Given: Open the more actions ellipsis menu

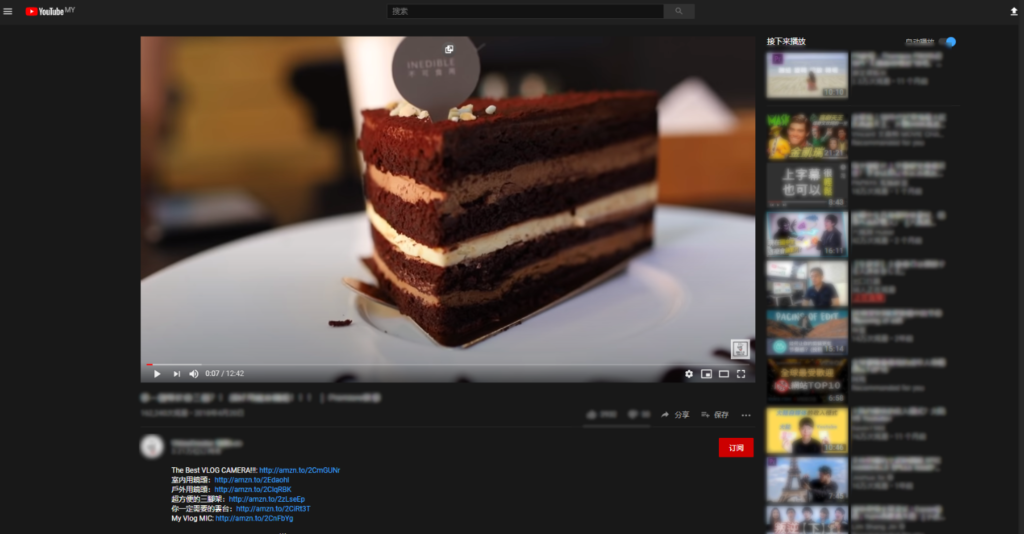Looking at the screenshot, I should [x=746, y=415].
